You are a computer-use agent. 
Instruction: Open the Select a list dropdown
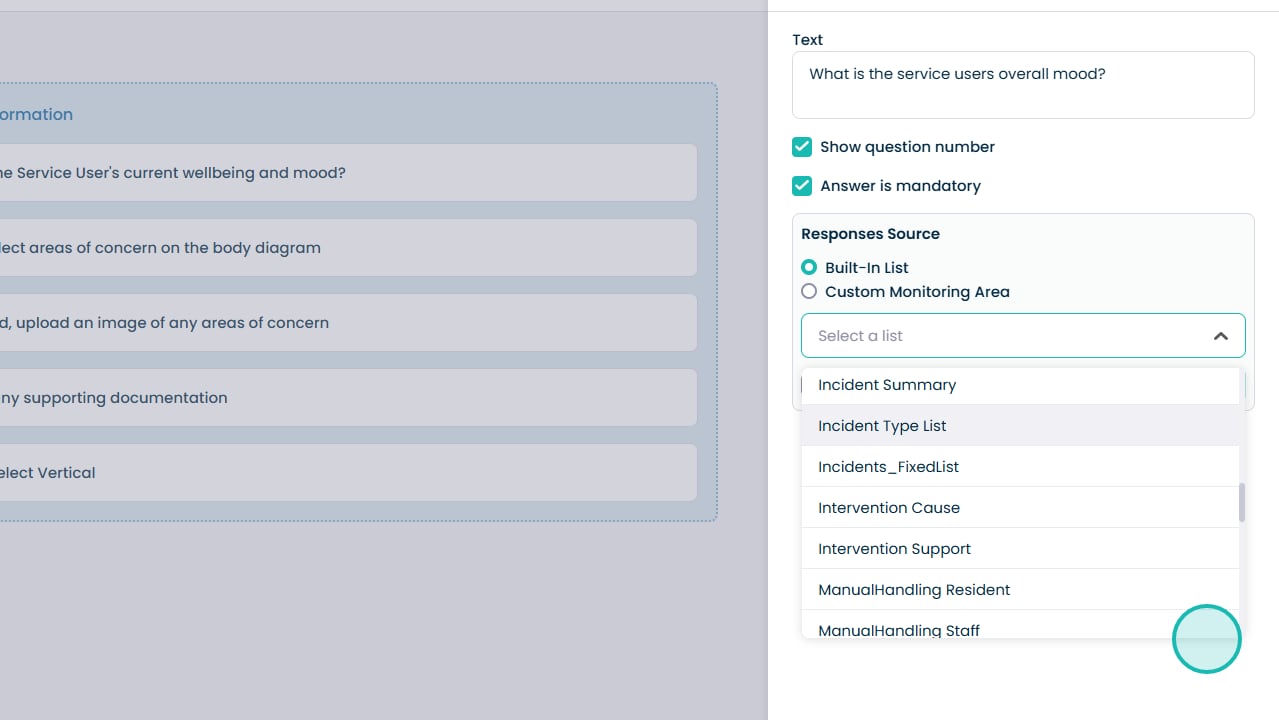click(x=1010, y=336)
